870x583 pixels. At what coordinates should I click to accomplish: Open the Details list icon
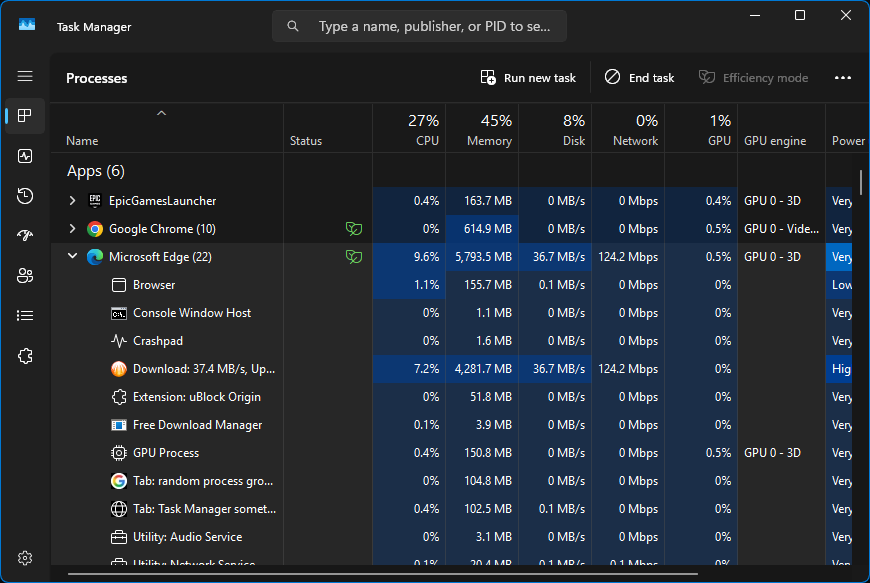(25, 316)
